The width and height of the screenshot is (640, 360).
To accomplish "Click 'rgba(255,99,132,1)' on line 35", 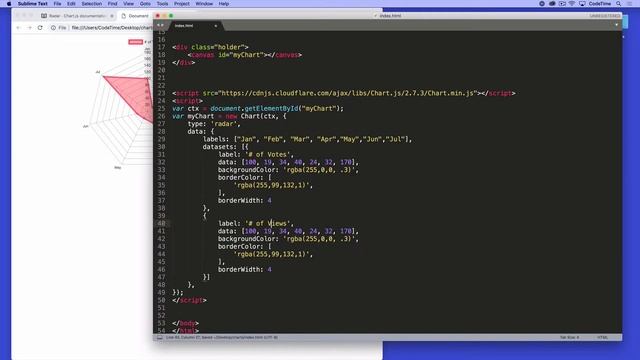I will (272, 185).
